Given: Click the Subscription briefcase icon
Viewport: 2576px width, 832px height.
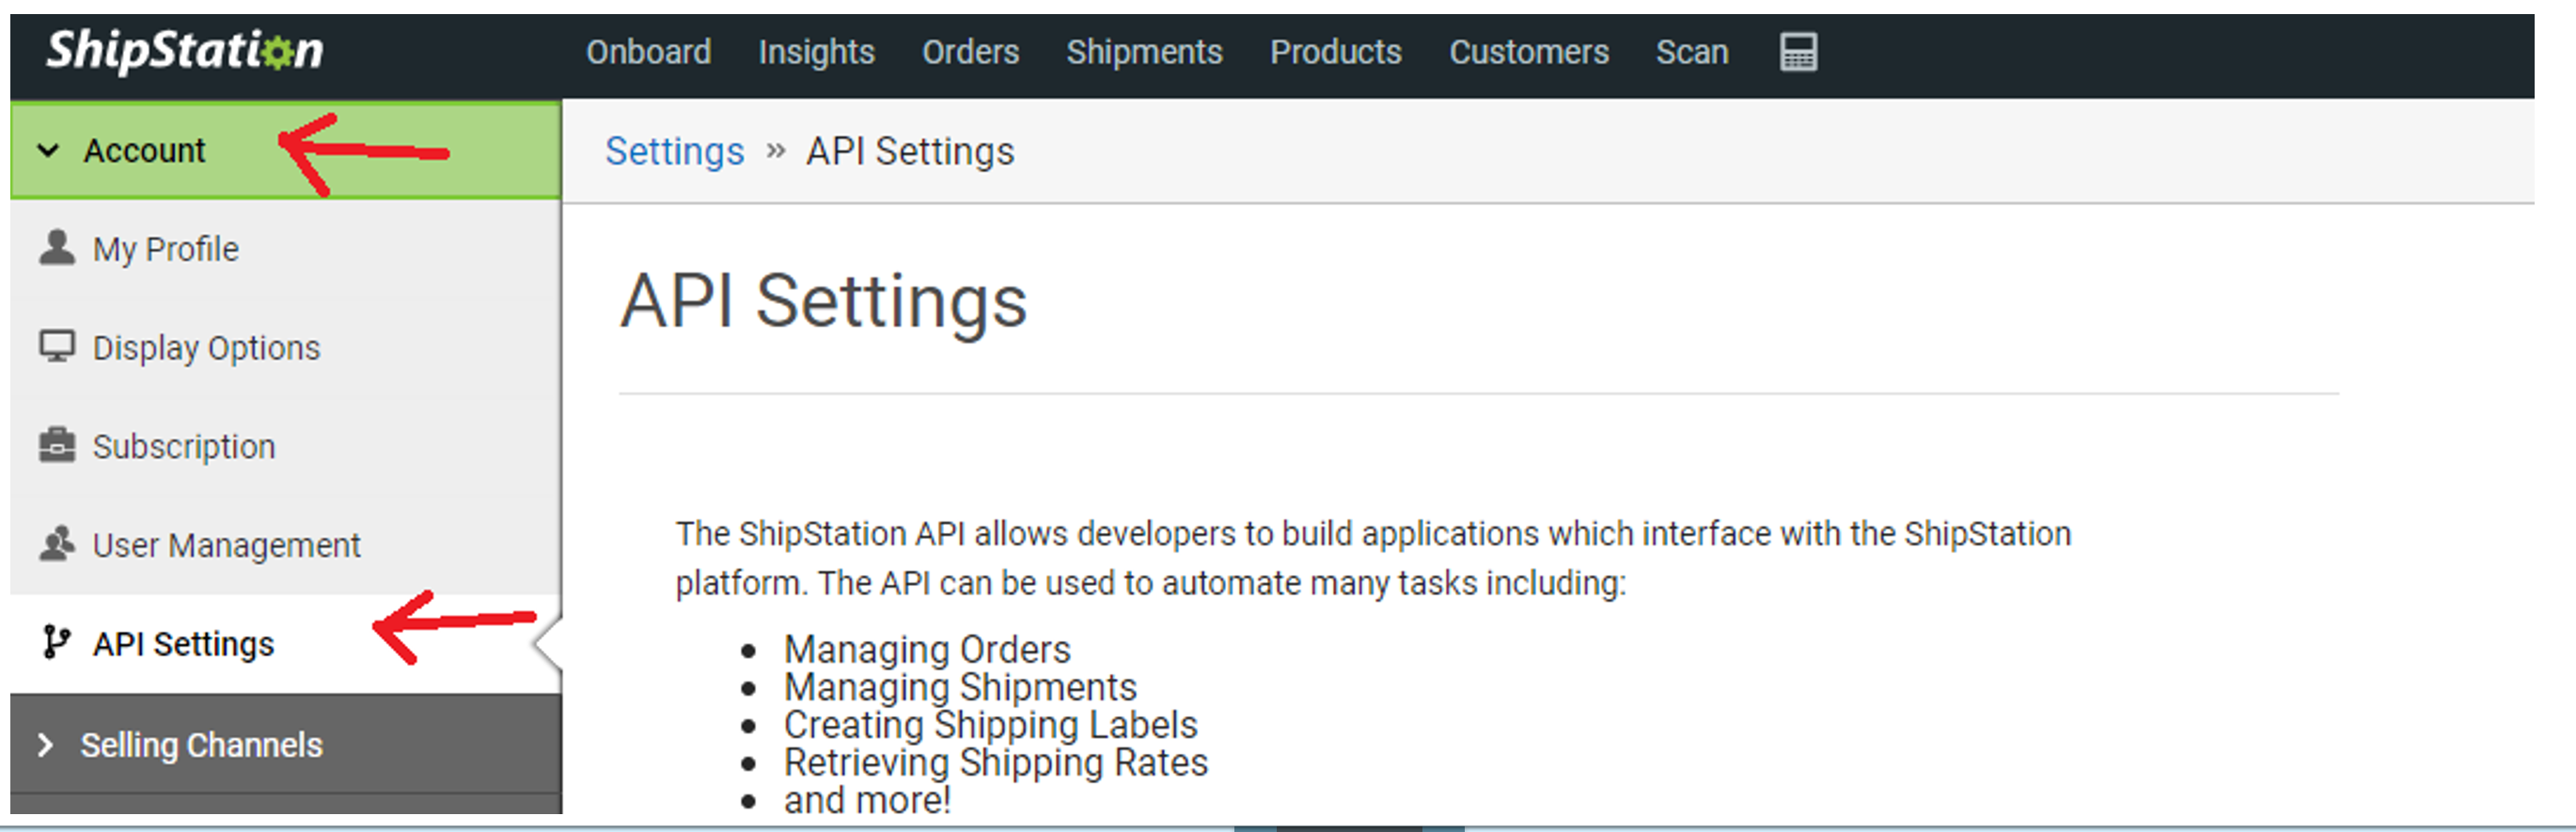Looking at the screenshot, I should click(x=57, y=445).
